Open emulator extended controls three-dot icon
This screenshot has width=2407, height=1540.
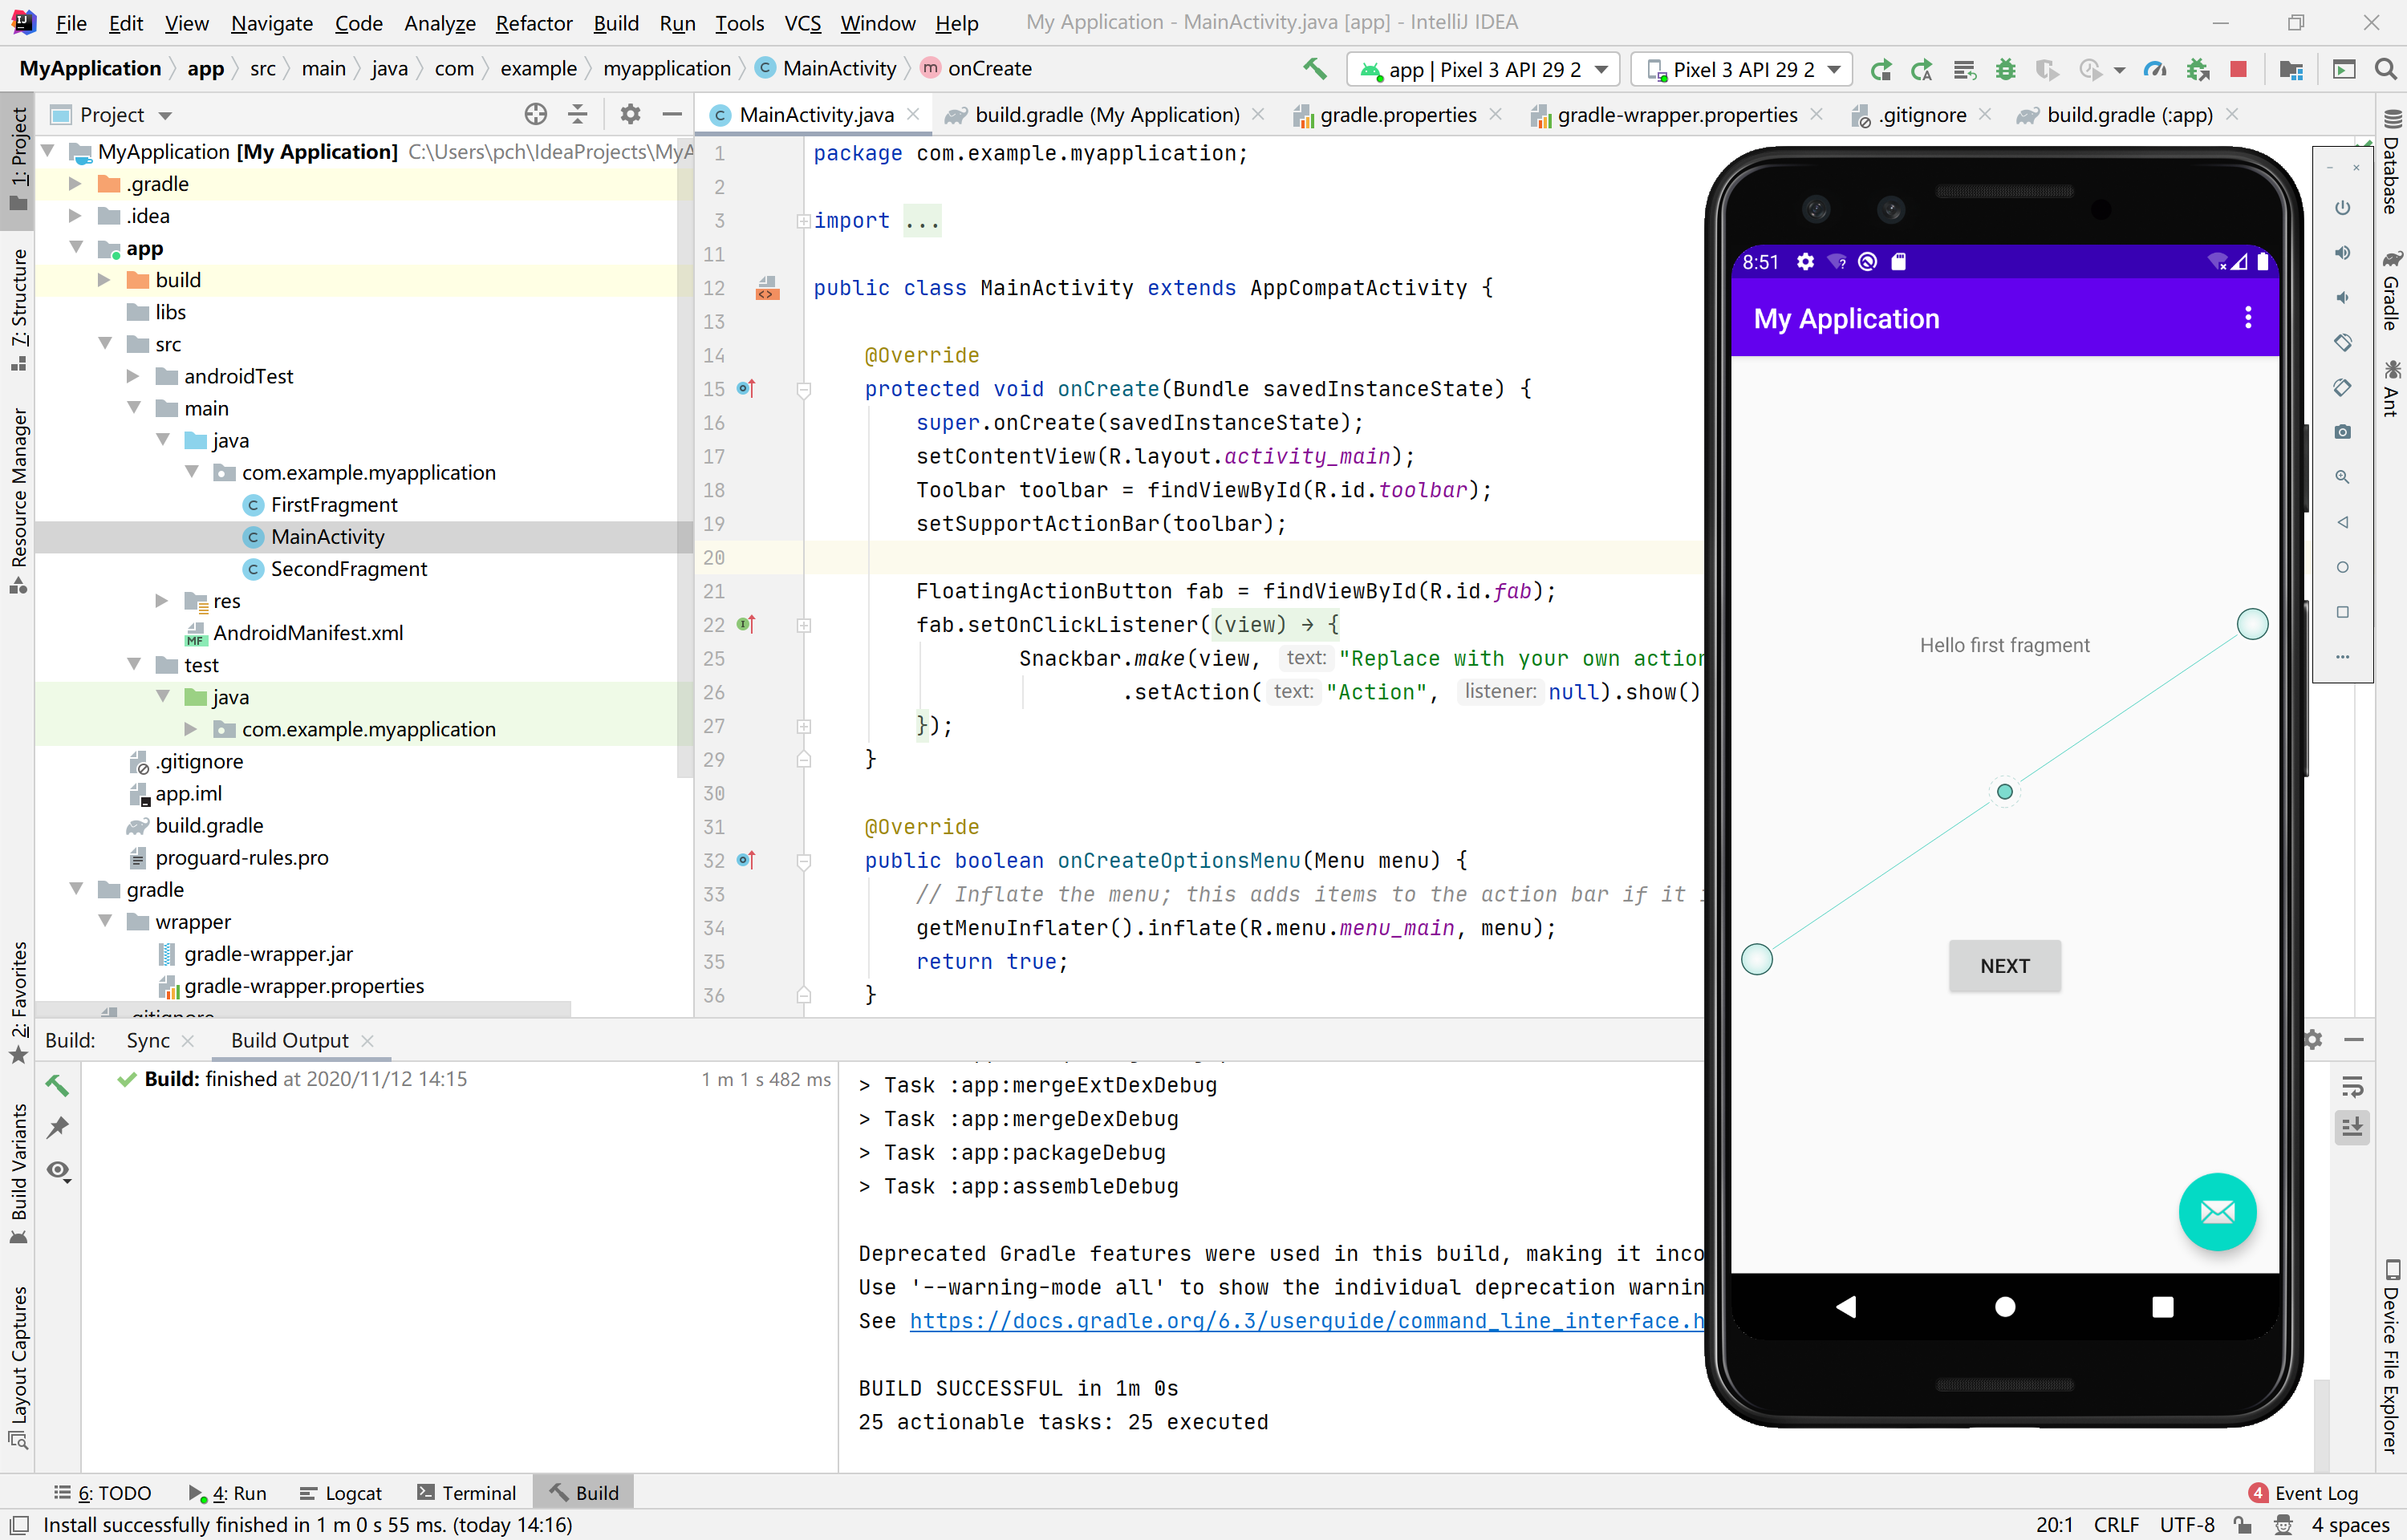click(x=2342, y=657)
